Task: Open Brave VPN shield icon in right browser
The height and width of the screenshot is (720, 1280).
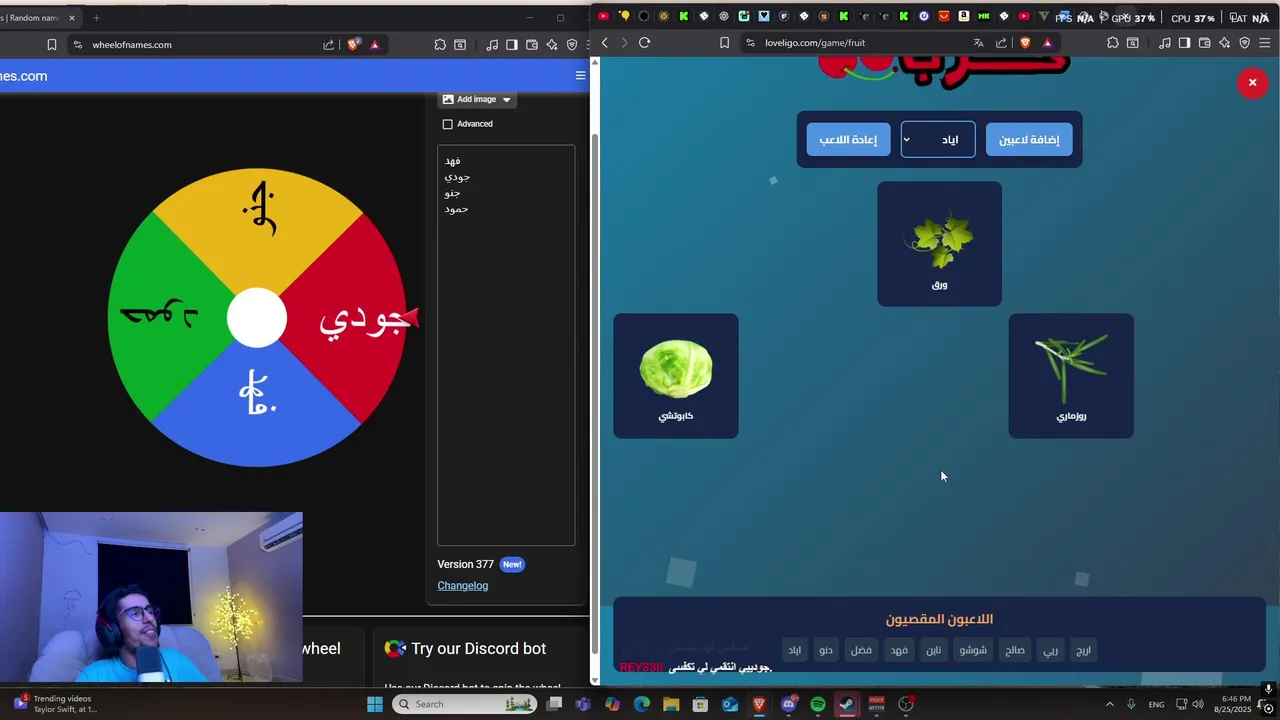Action: coord(1245,43)
